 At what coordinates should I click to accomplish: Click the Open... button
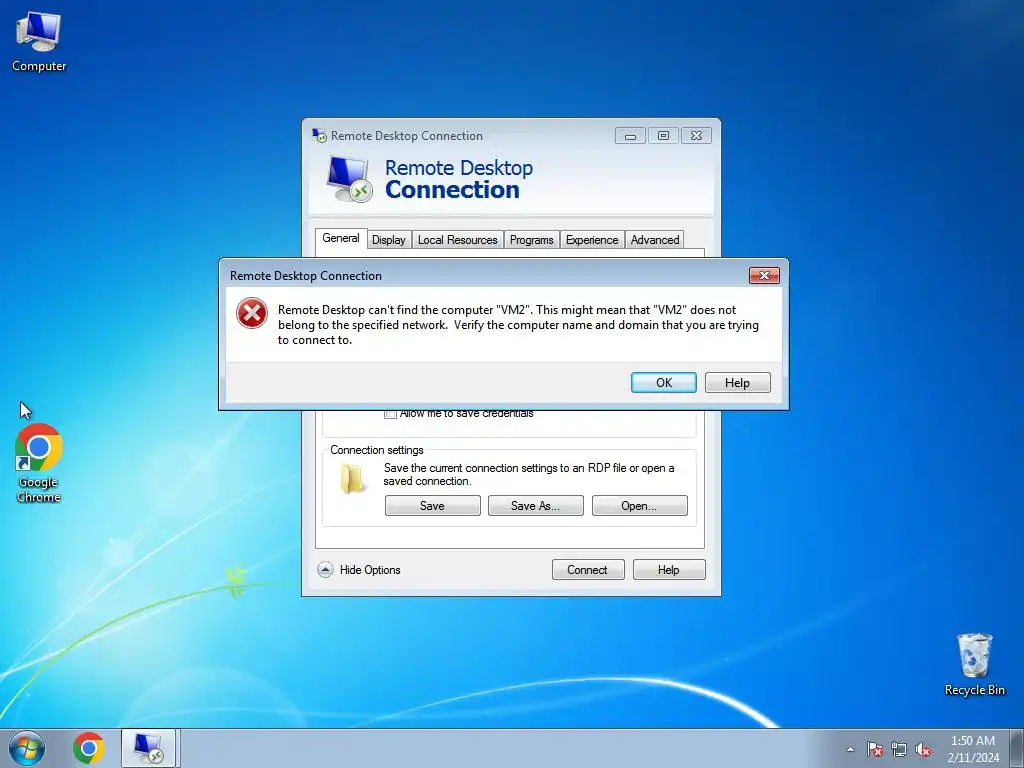click(x=639, y=505)
